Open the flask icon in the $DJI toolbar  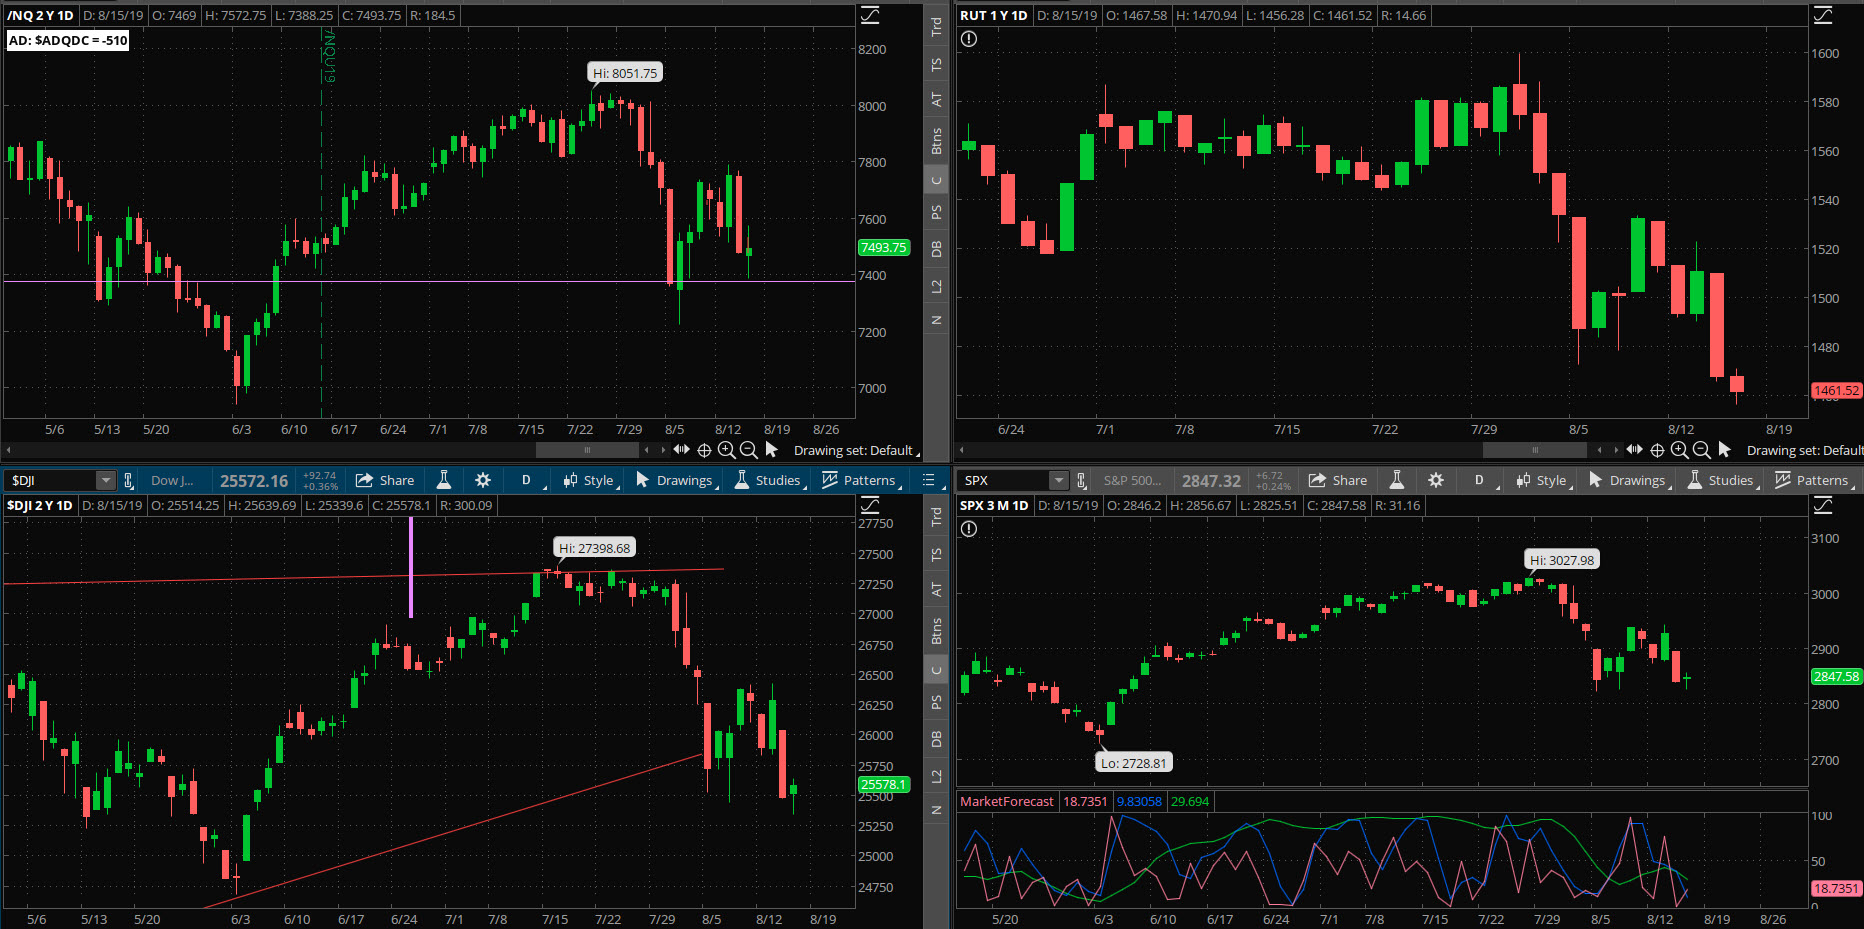point(444,480)
